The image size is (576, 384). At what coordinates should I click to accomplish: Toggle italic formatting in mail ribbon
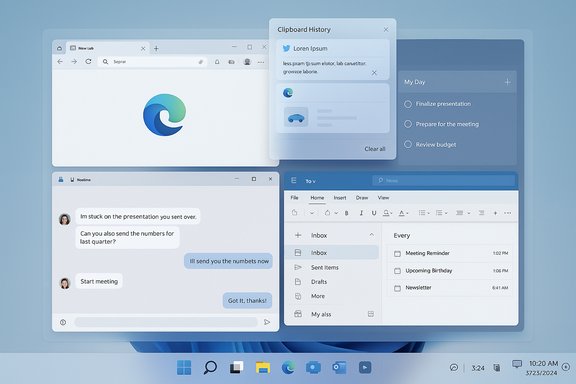coord(361,213)
